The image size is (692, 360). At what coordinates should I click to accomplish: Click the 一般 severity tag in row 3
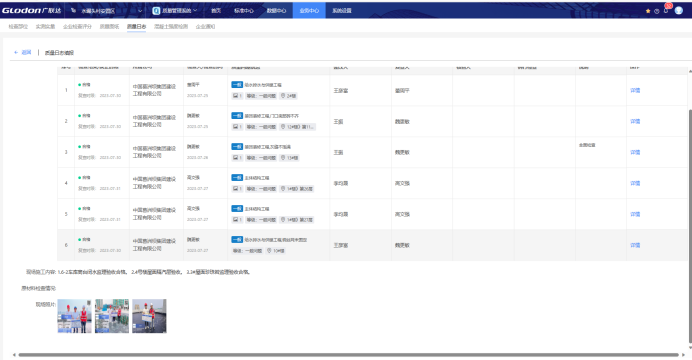coord(237,146)
